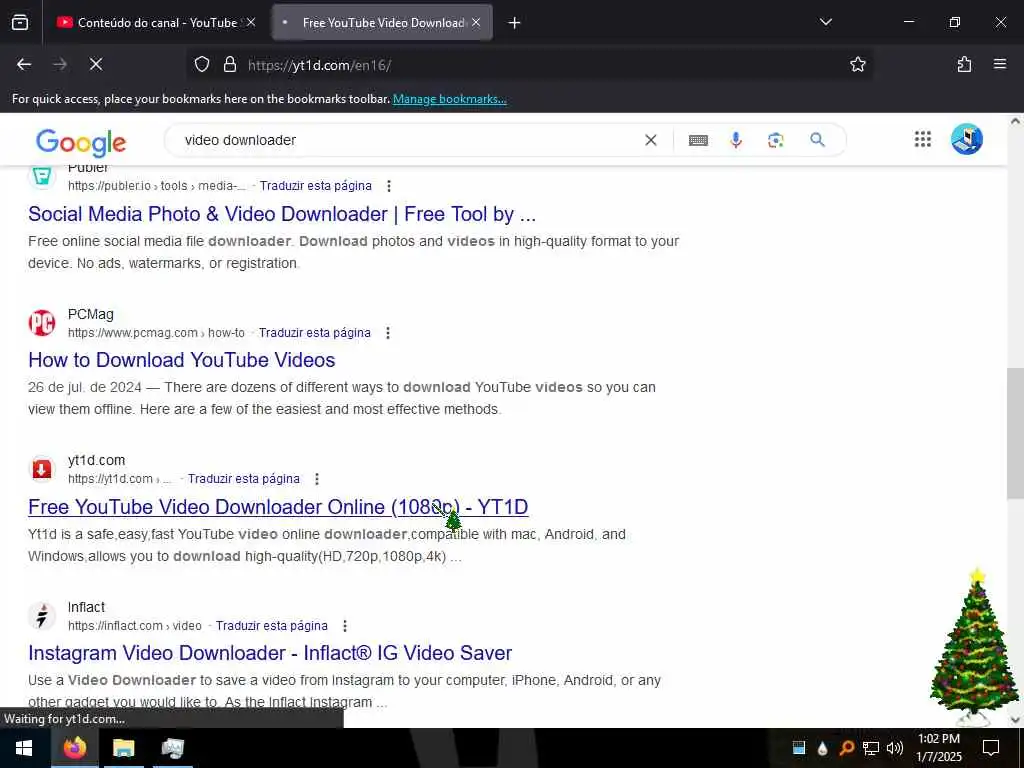
Task: Go back to the previous page
Action: [x=24, y=65]
